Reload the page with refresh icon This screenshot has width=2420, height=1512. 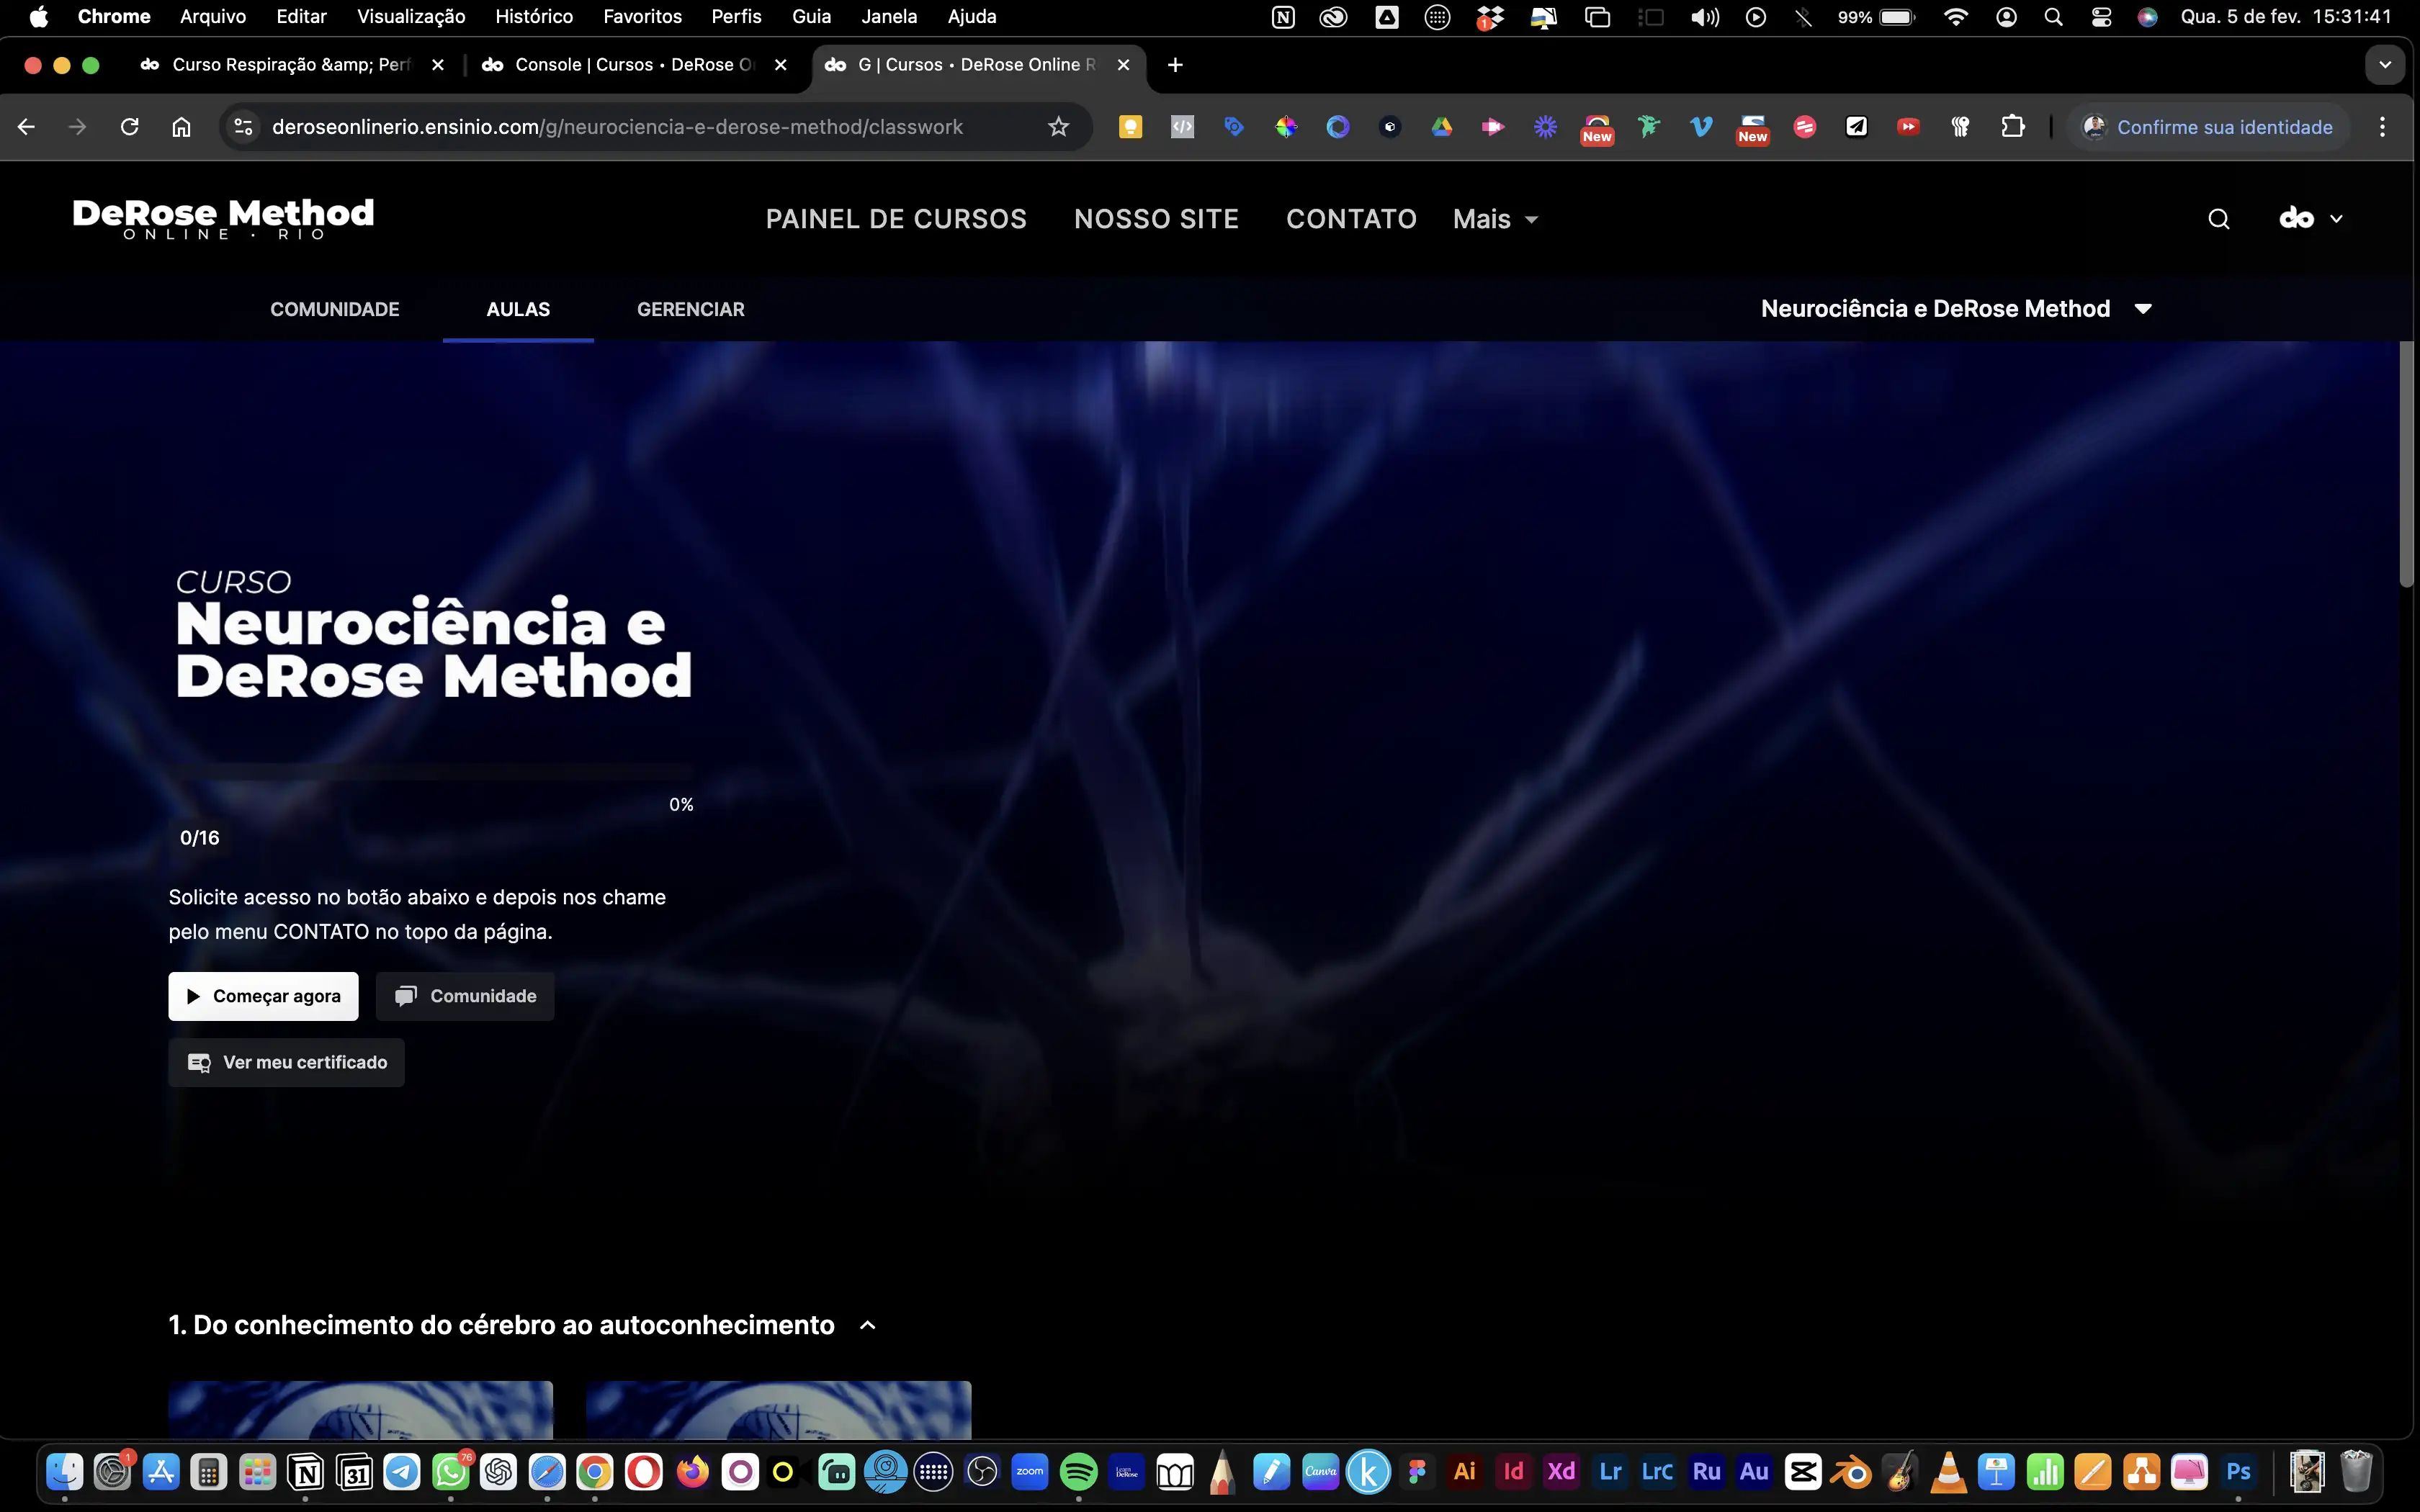coord(129,127)
